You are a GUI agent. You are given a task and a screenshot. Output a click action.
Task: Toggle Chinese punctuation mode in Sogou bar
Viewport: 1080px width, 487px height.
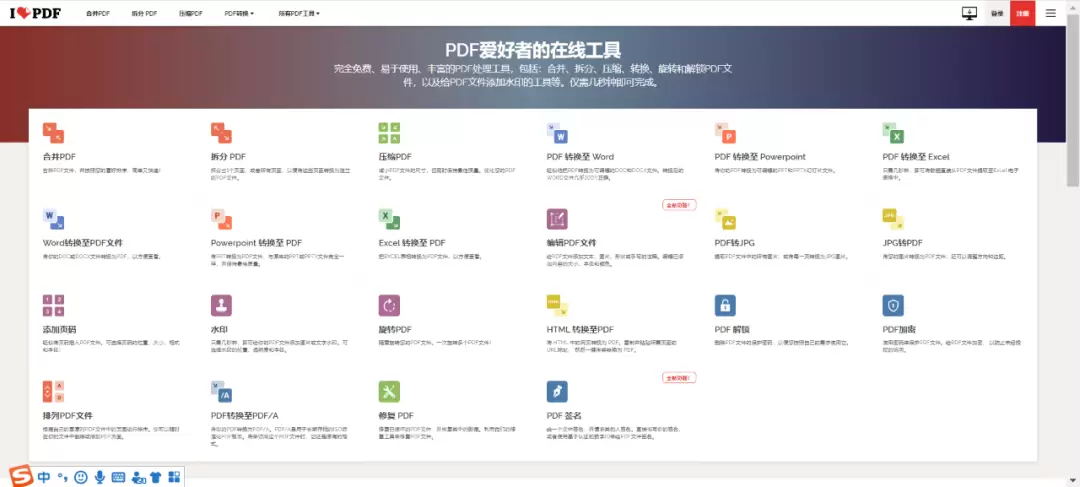click(x=63, y=477)
